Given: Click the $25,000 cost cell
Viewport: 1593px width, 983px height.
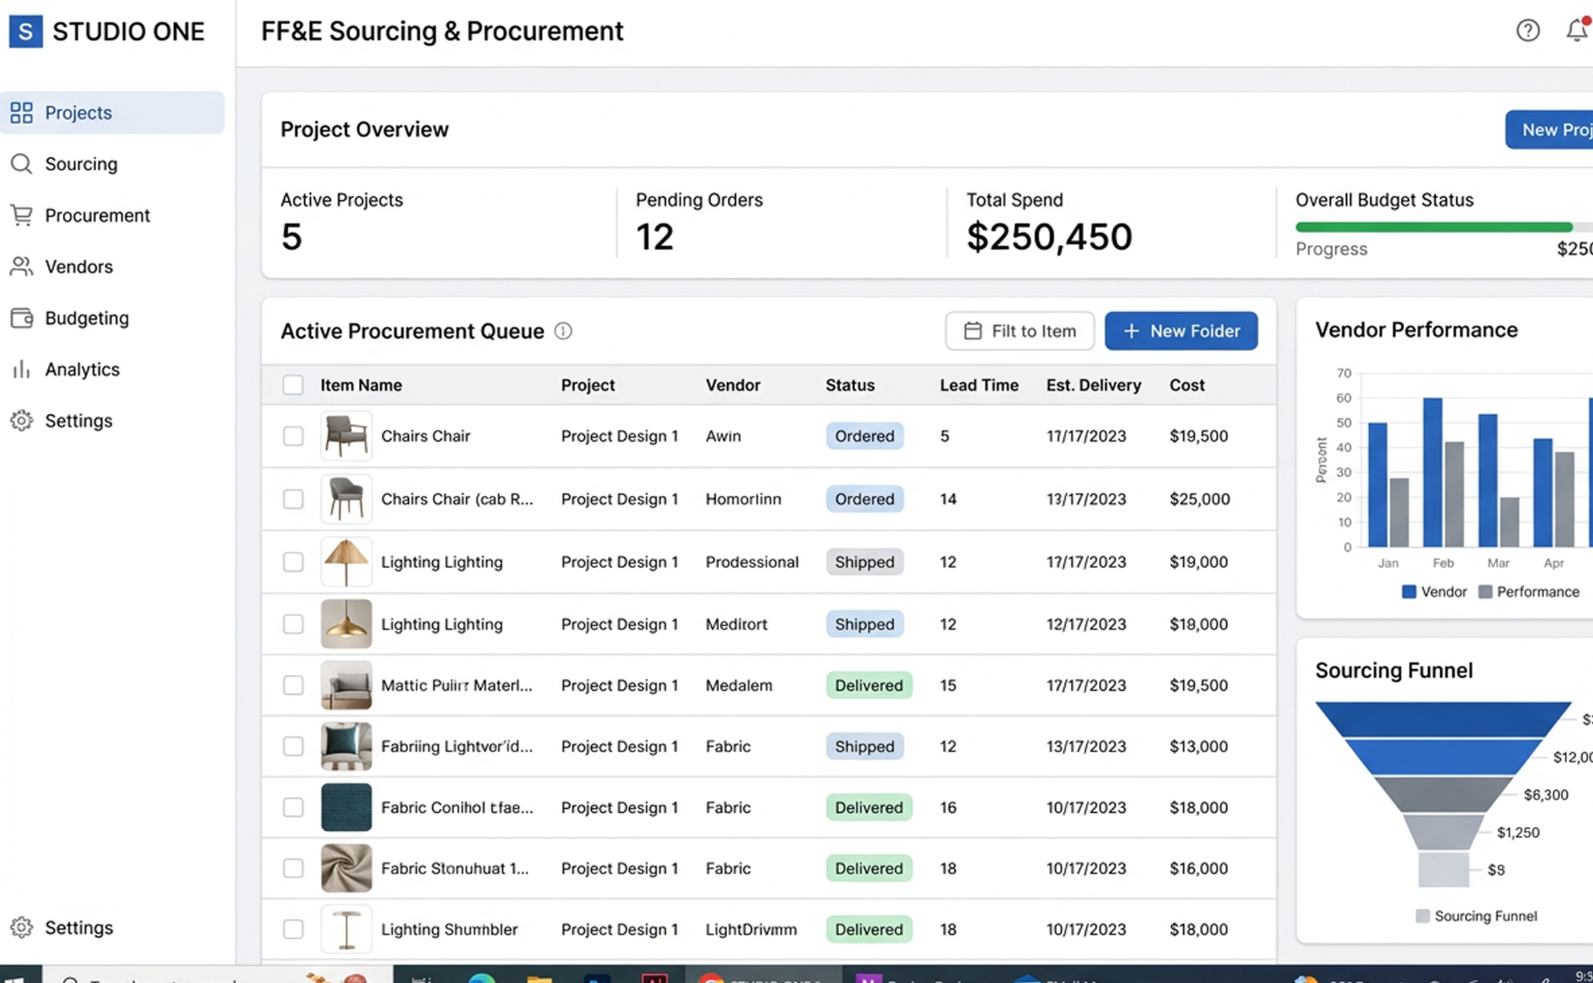Looking at the screenshot, I should (x=1200, y=499).
